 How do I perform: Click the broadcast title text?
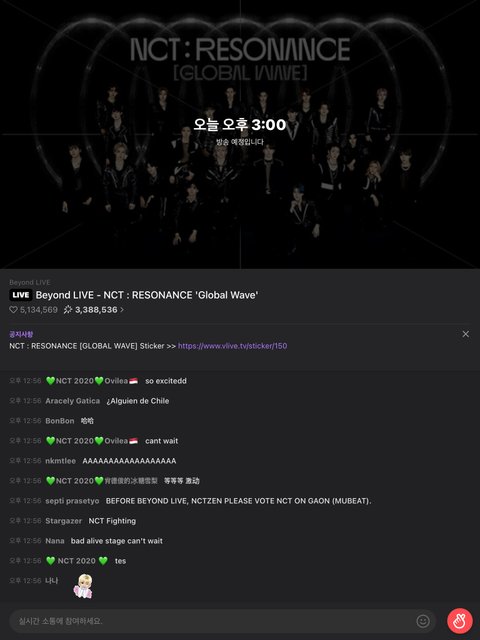coord(147,295)
